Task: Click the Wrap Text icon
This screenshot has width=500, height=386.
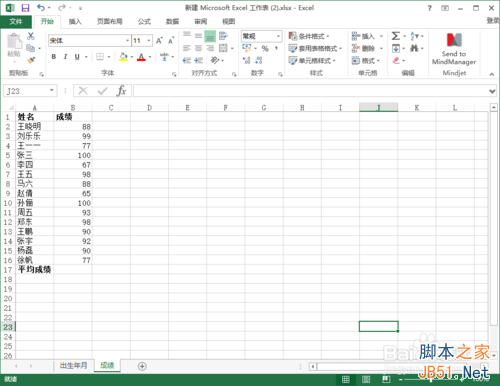Action: pos(223,36)
